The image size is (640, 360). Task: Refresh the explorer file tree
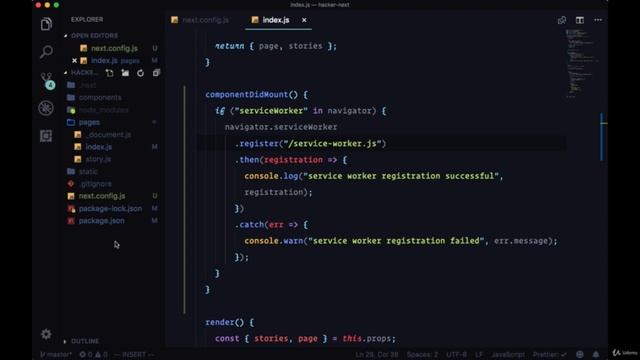[140, 73]
